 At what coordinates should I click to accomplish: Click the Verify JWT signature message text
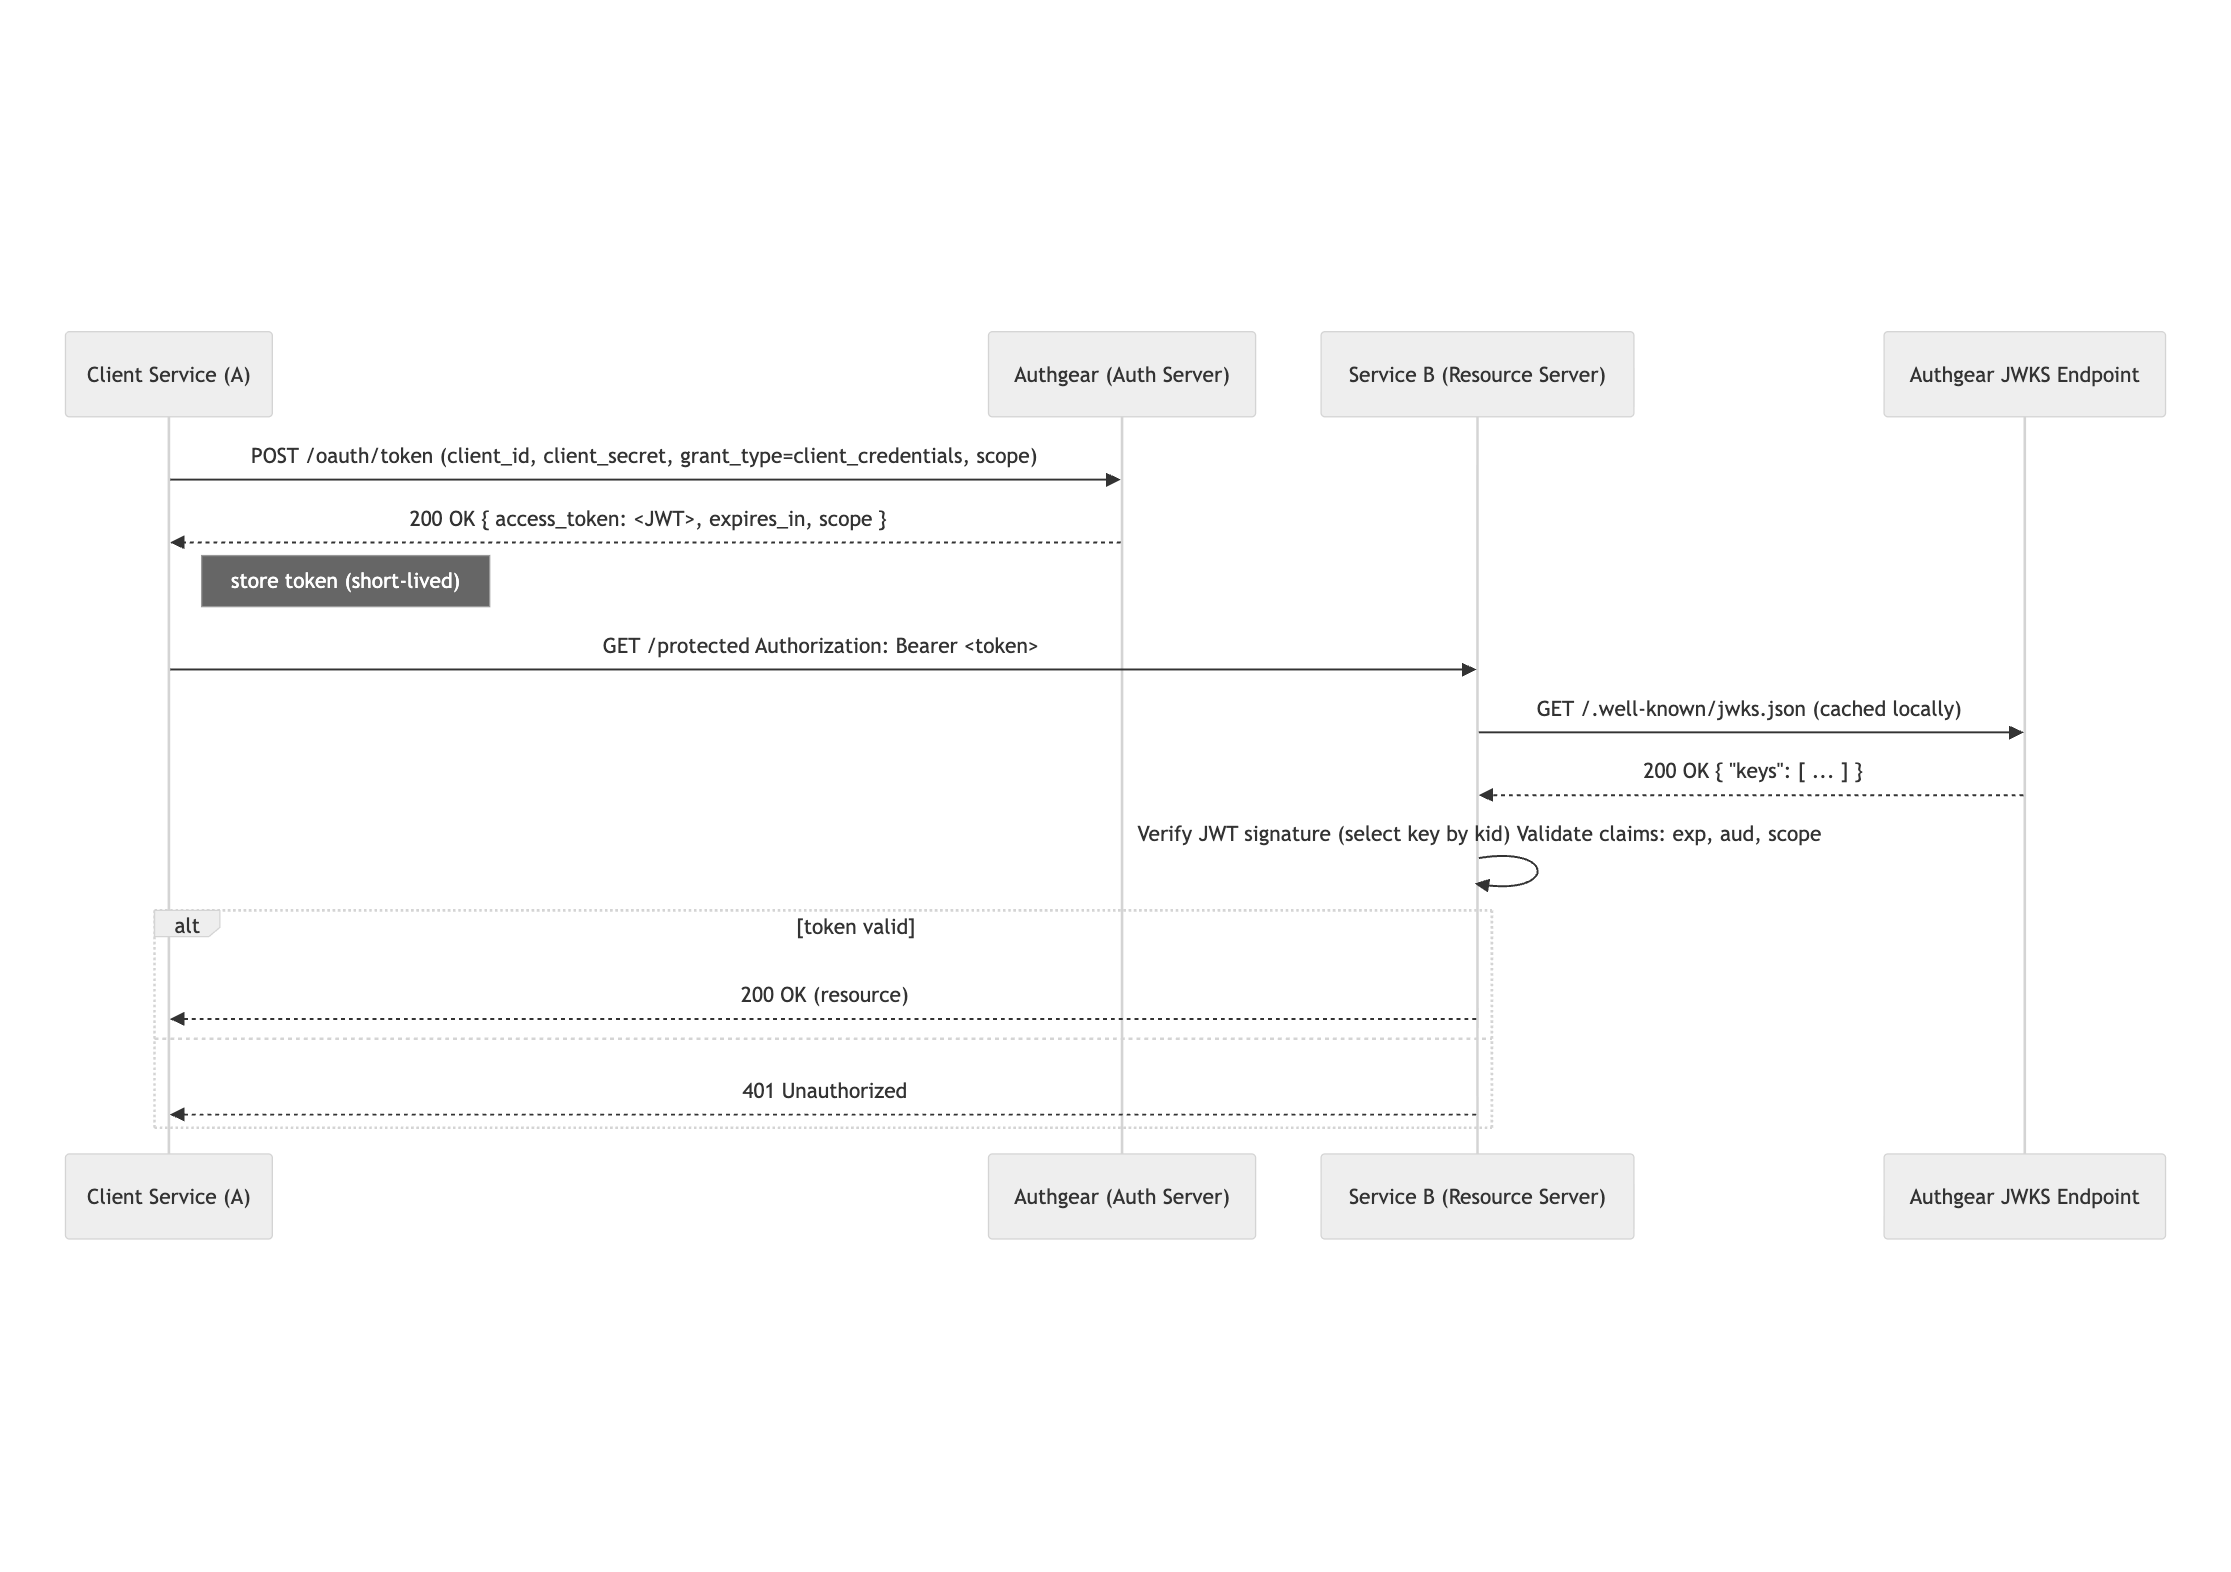point(1478,834)
